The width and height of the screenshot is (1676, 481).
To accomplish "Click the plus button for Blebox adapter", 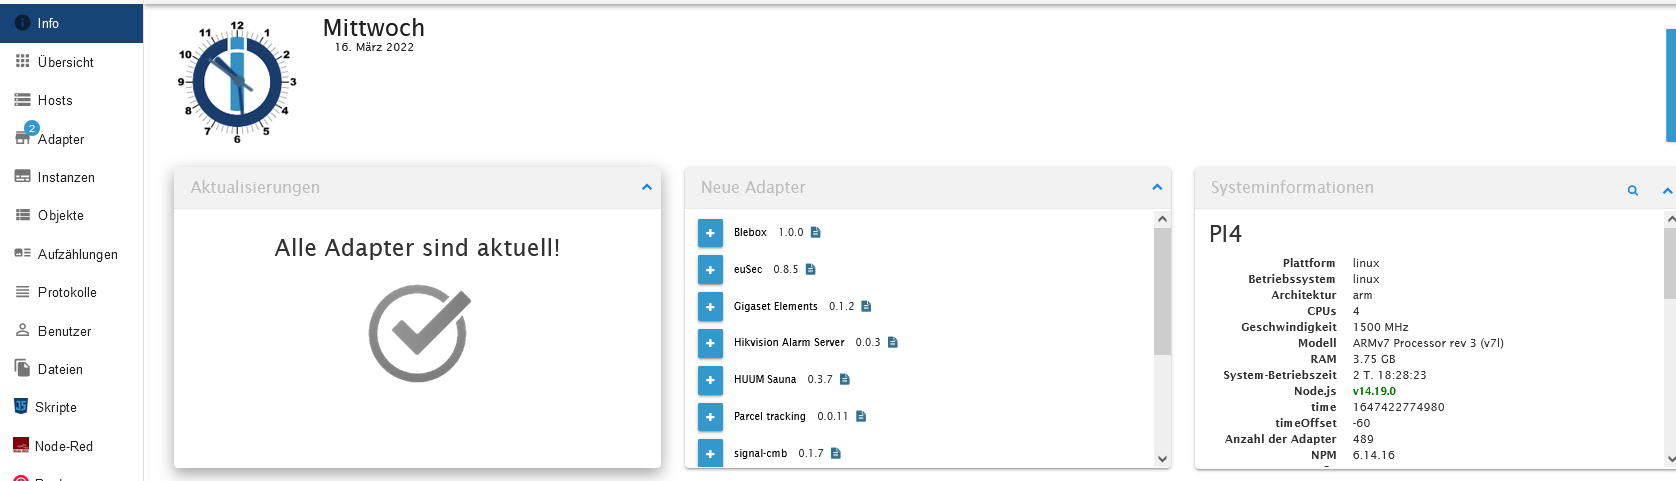I will [x=710, y=233].
